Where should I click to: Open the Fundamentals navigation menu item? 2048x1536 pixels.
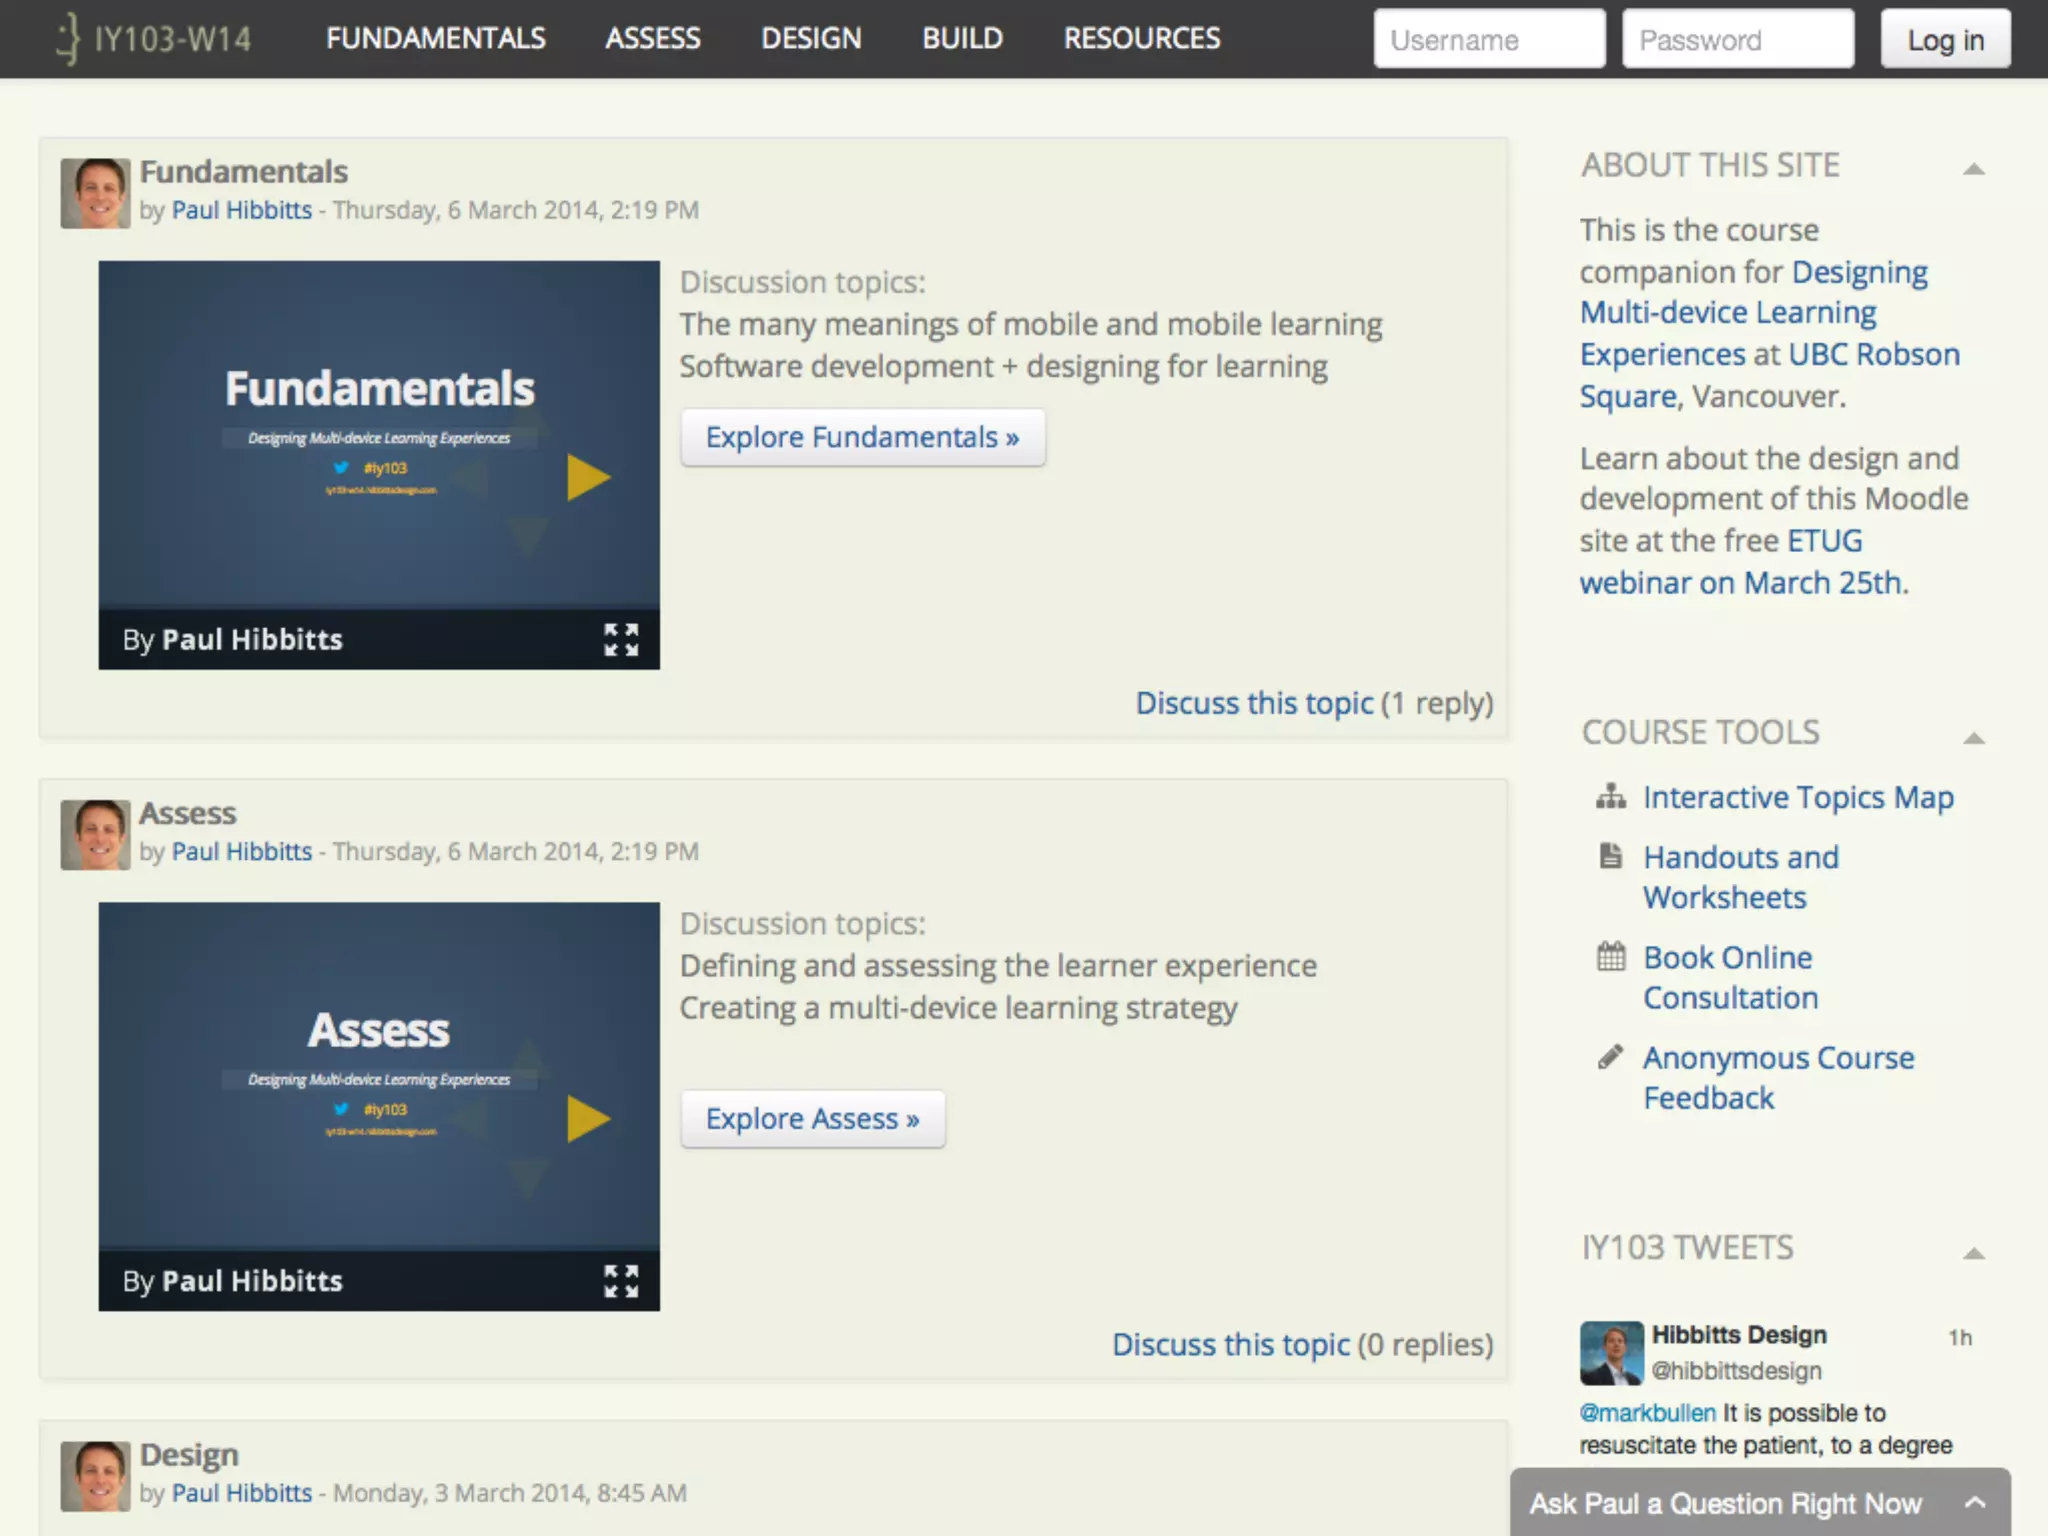pyautogui.click(x=435, y=39)
